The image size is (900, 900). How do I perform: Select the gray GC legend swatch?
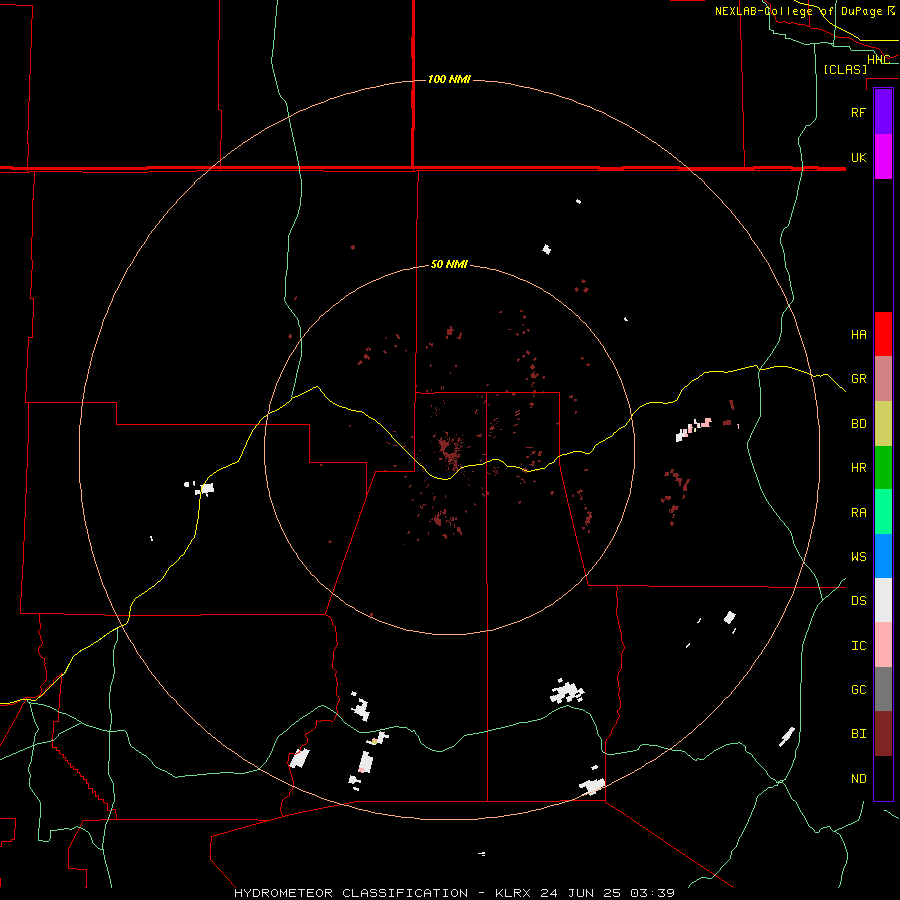tap(883, 689)
